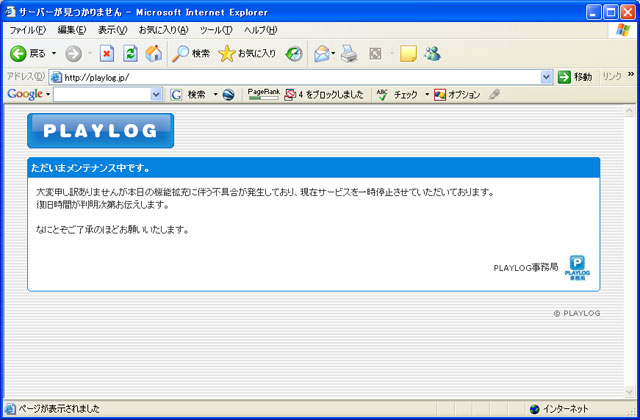Click the リンク links toolbar label
The height and width of the screenshot is (420, 640).
(x=612, y=77)
